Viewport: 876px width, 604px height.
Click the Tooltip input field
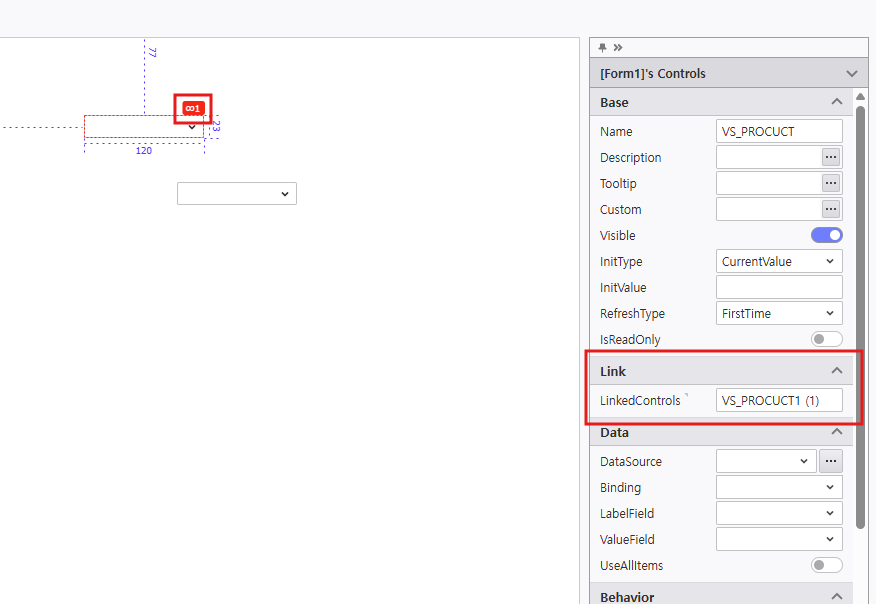click(769, 183)
